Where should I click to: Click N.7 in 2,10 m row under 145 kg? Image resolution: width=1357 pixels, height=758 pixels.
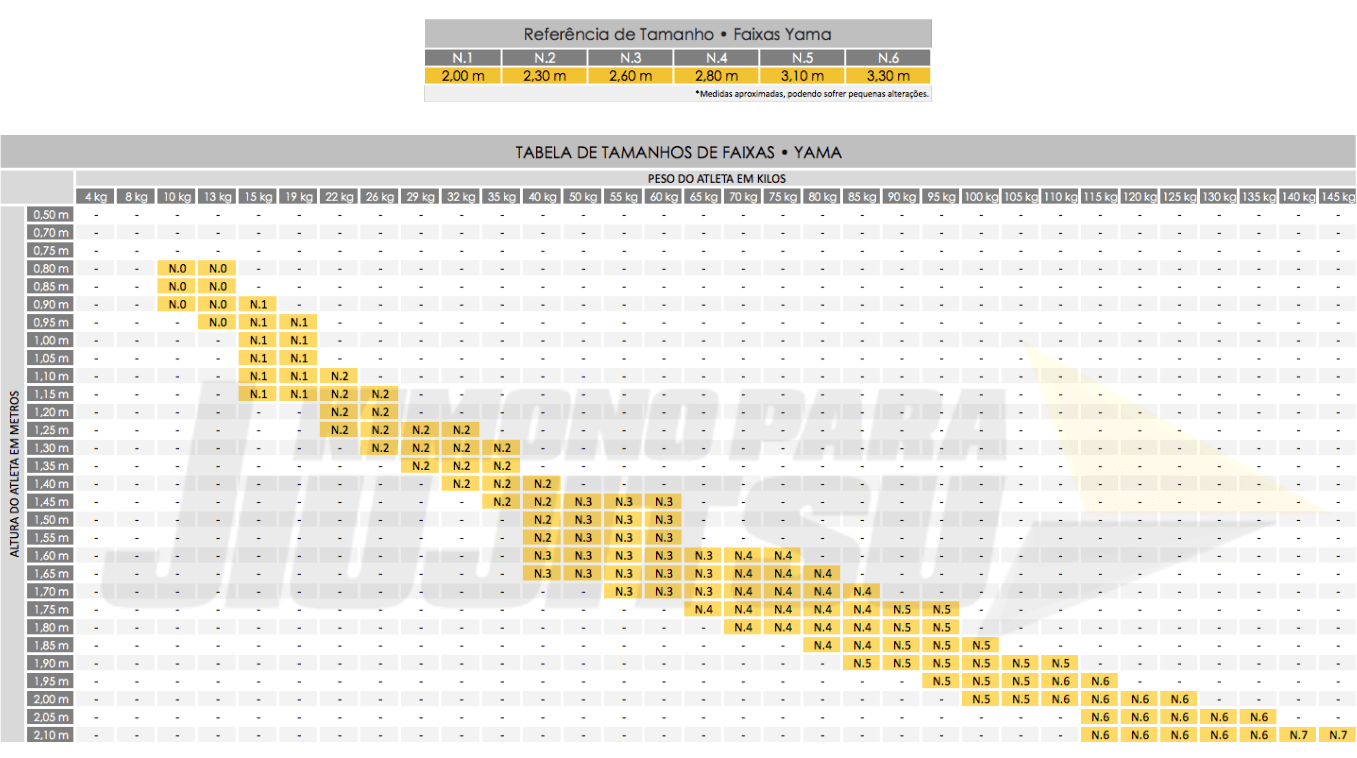tap(1338, 736)
